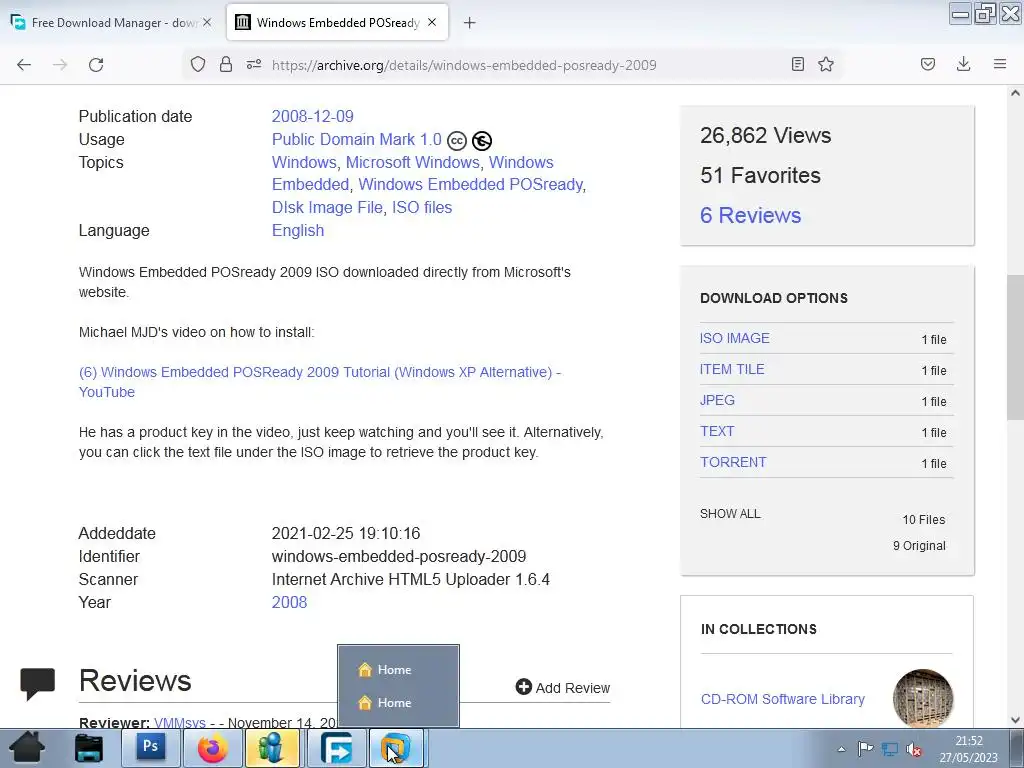This screenshot has width=1024, height=768.
Task: Open reviewer VMMsys profile link
Action: pos(180,723)
